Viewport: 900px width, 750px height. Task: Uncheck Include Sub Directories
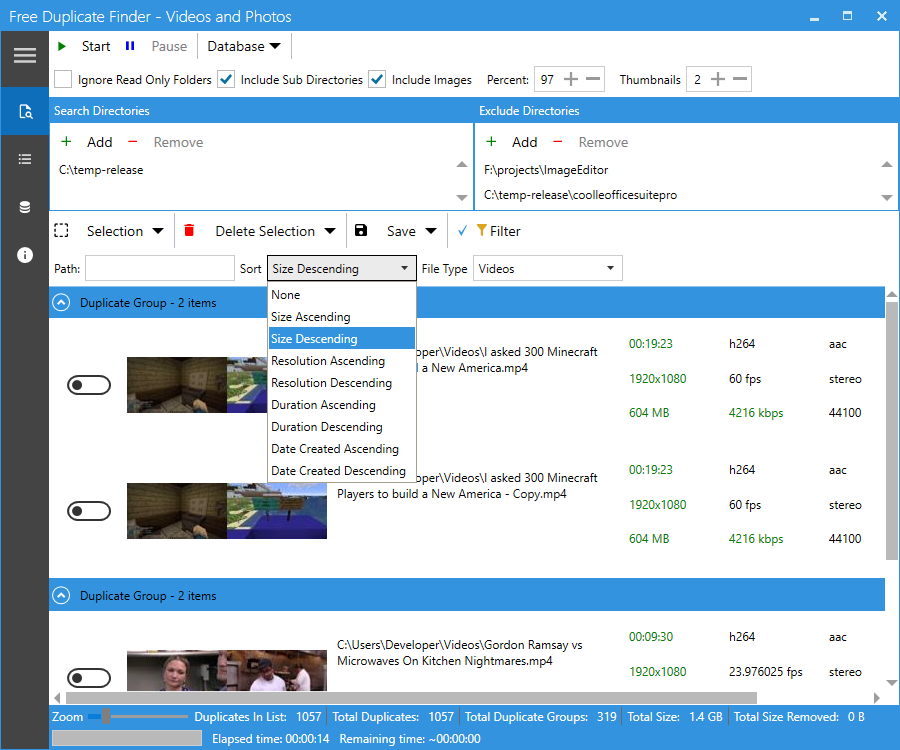[x=226, y=80]
